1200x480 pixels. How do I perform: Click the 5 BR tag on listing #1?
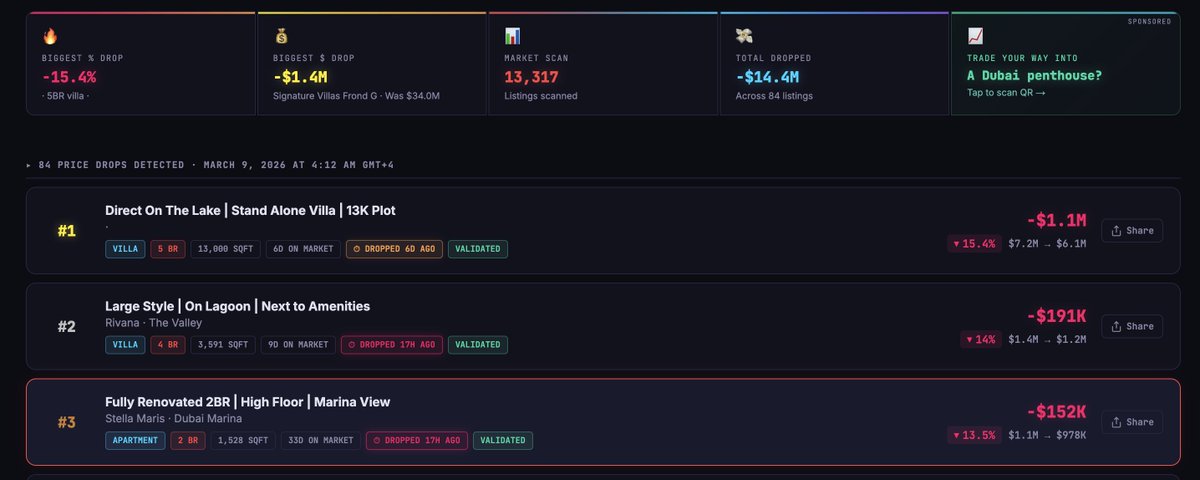(168, 249)
